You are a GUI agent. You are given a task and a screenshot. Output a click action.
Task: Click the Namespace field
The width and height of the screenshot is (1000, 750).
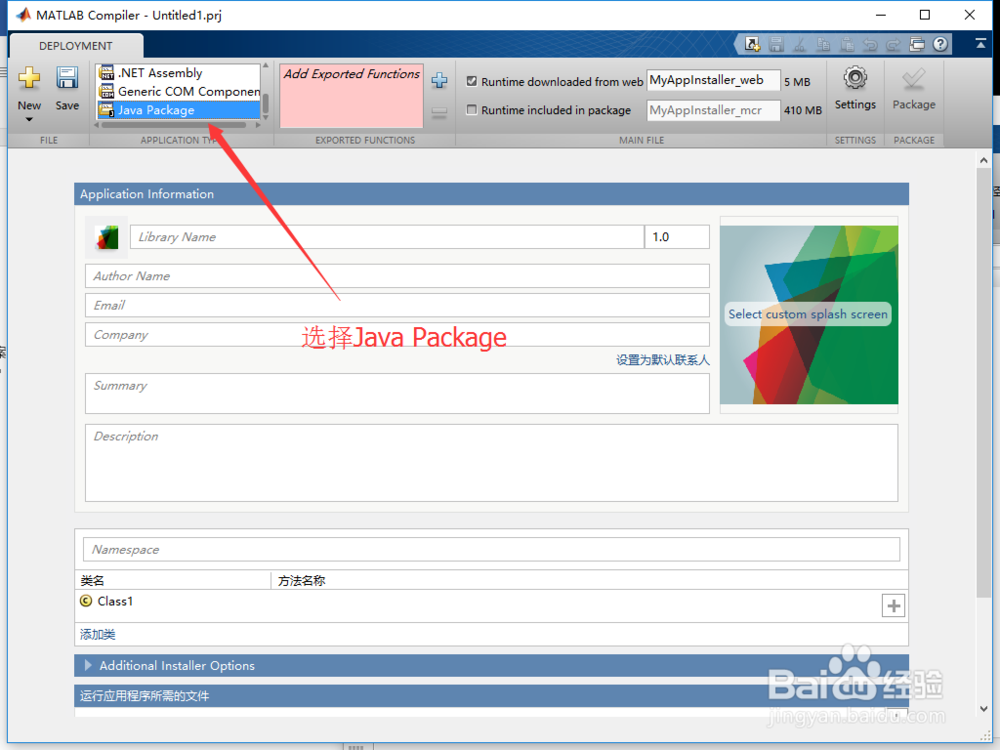(x=492, y=550)
